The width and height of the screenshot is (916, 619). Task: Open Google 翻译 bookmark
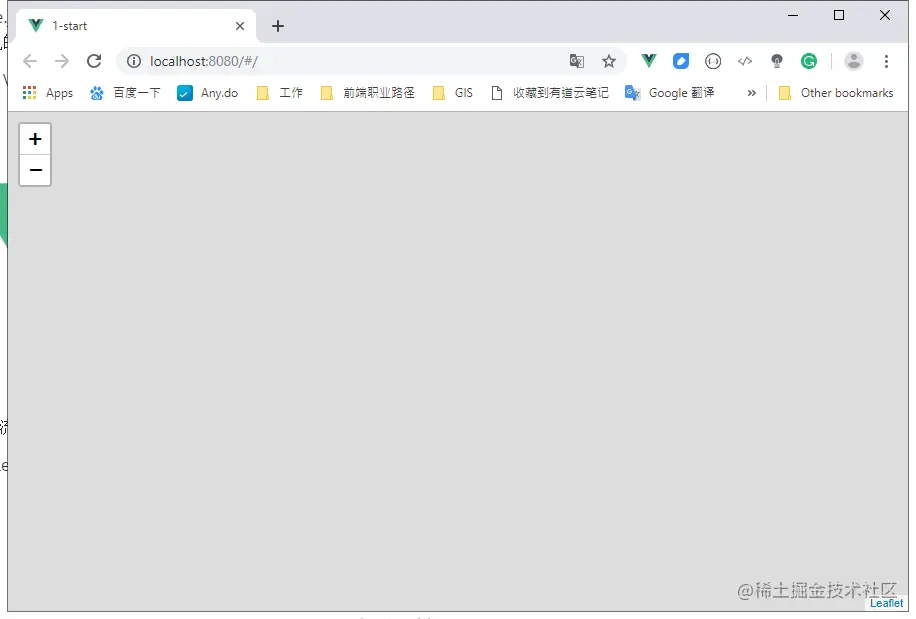(x=670, y=93)
